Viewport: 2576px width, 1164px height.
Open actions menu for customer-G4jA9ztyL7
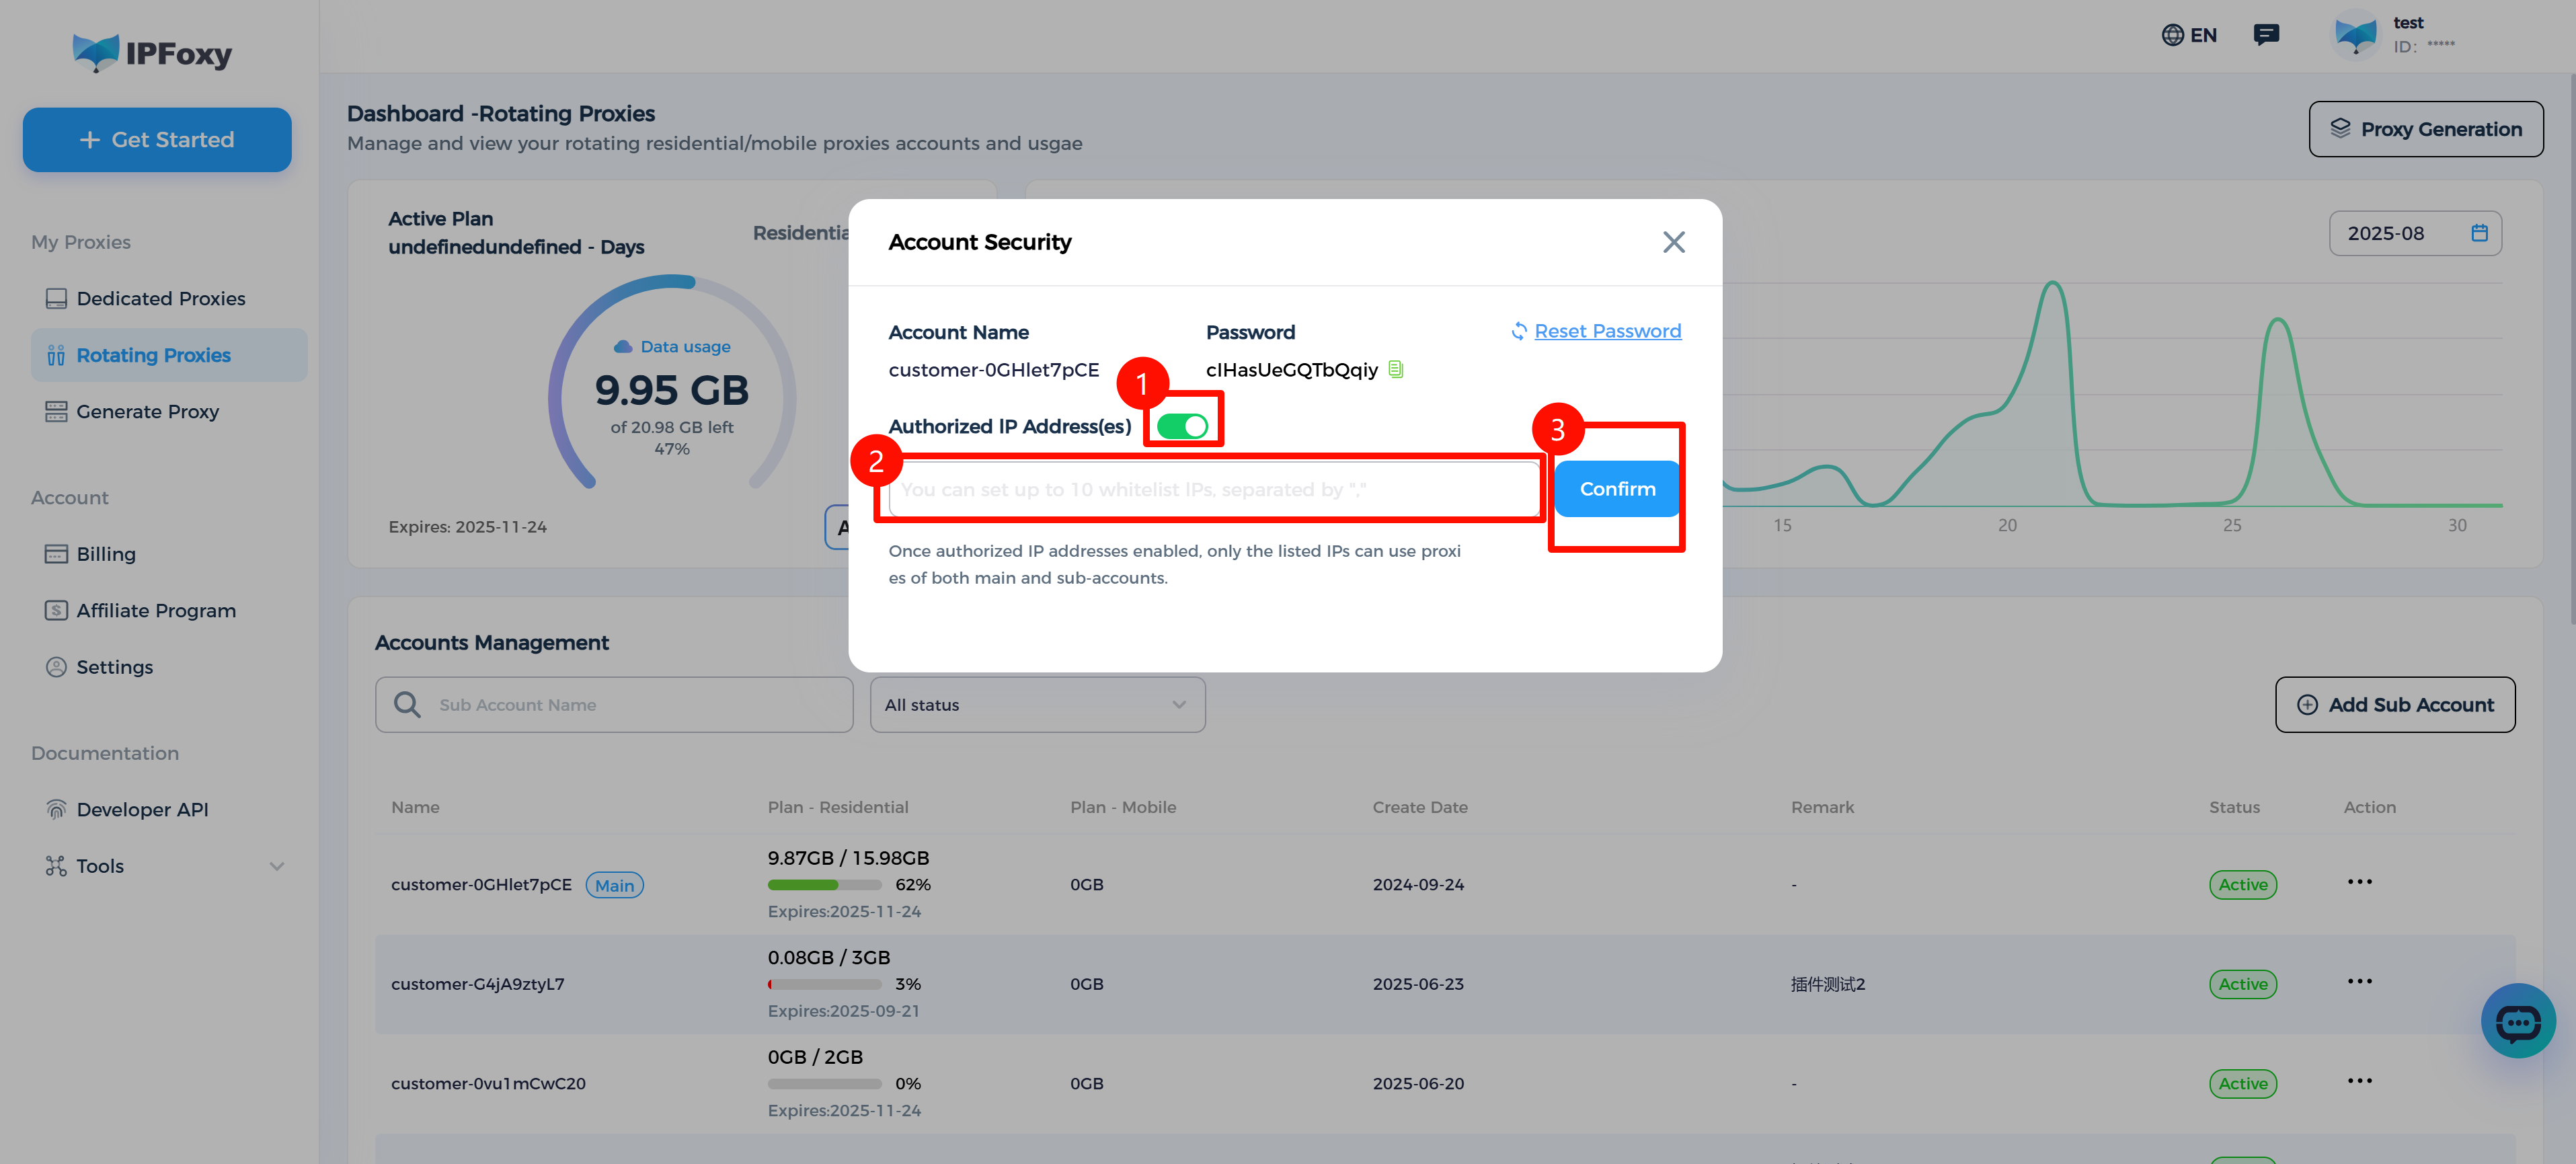pos(2359,982)
